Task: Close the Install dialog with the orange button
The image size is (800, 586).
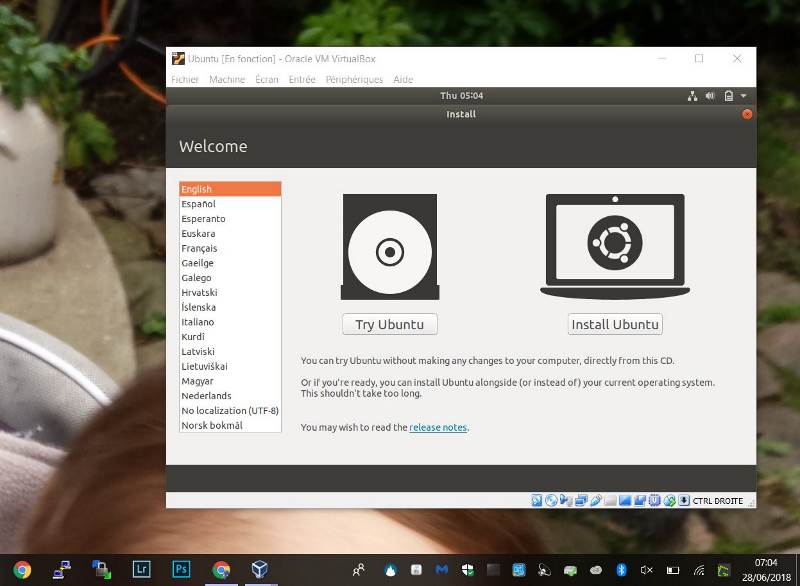Action: click(x=747, y=114)
